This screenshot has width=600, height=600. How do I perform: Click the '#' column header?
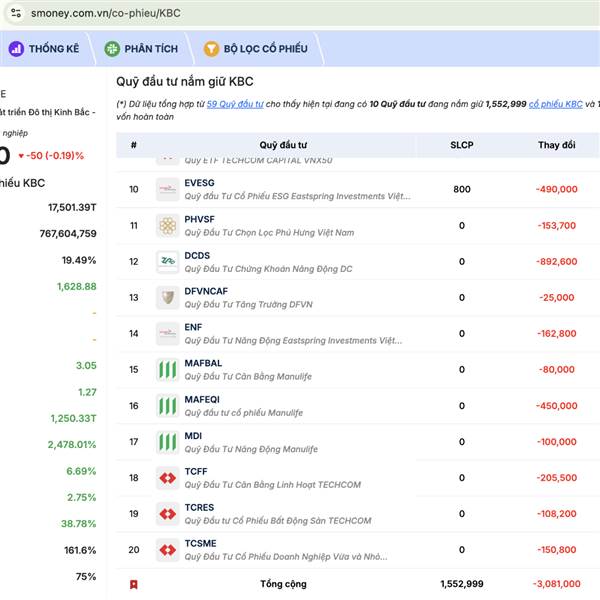(134, 145)
